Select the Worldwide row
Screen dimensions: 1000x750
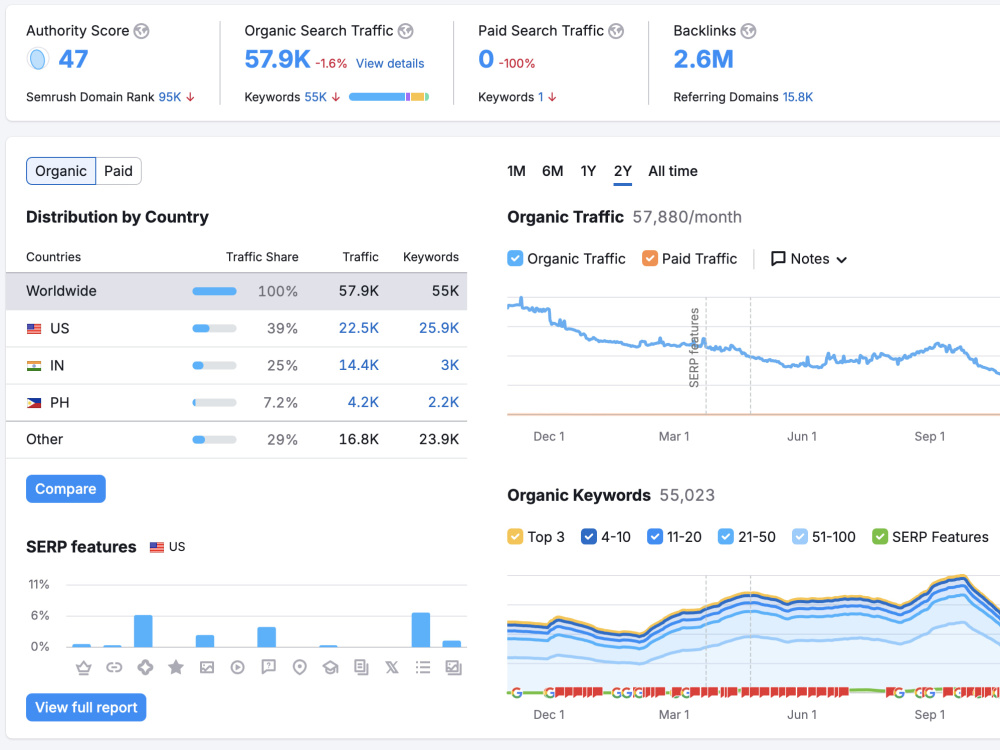coord(237,291)
